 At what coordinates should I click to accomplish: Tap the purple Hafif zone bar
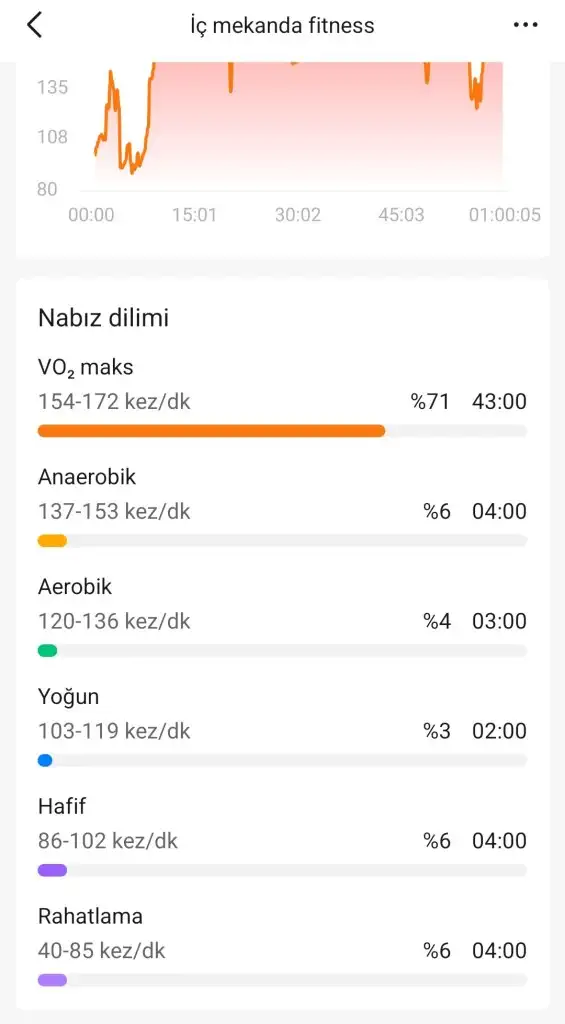52,870
